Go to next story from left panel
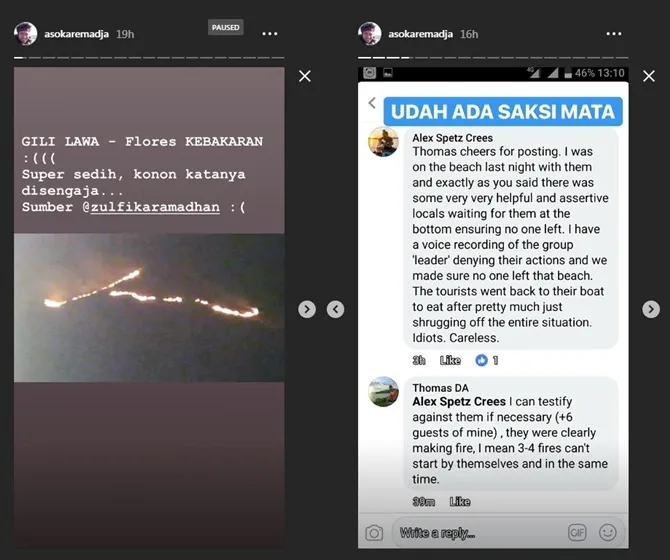Viewport: 670px width, 560px height. (307, 309)
